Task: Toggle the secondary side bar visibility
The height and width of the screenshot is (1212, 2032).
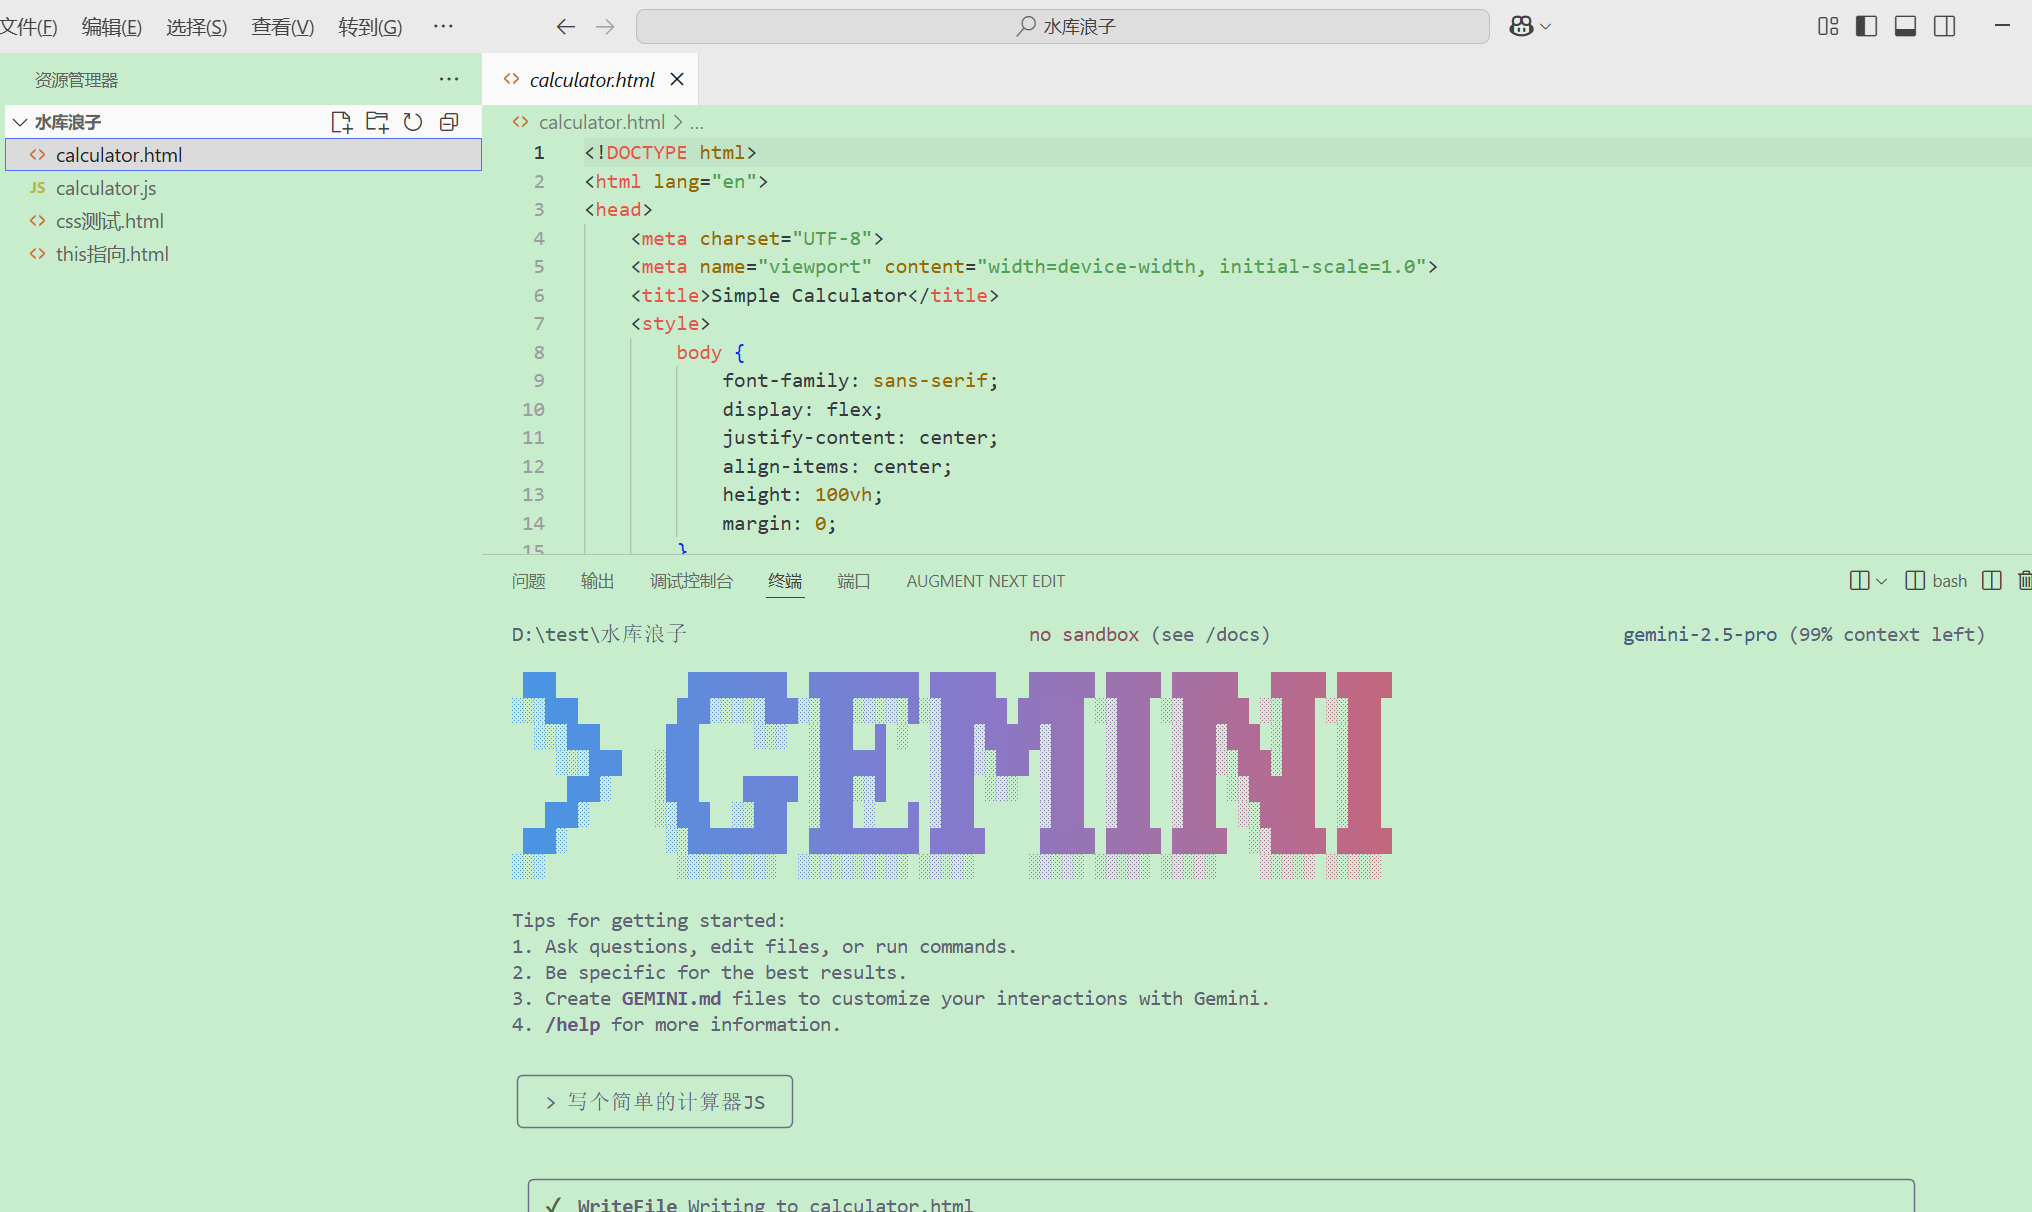Action: coord(1944,27)
